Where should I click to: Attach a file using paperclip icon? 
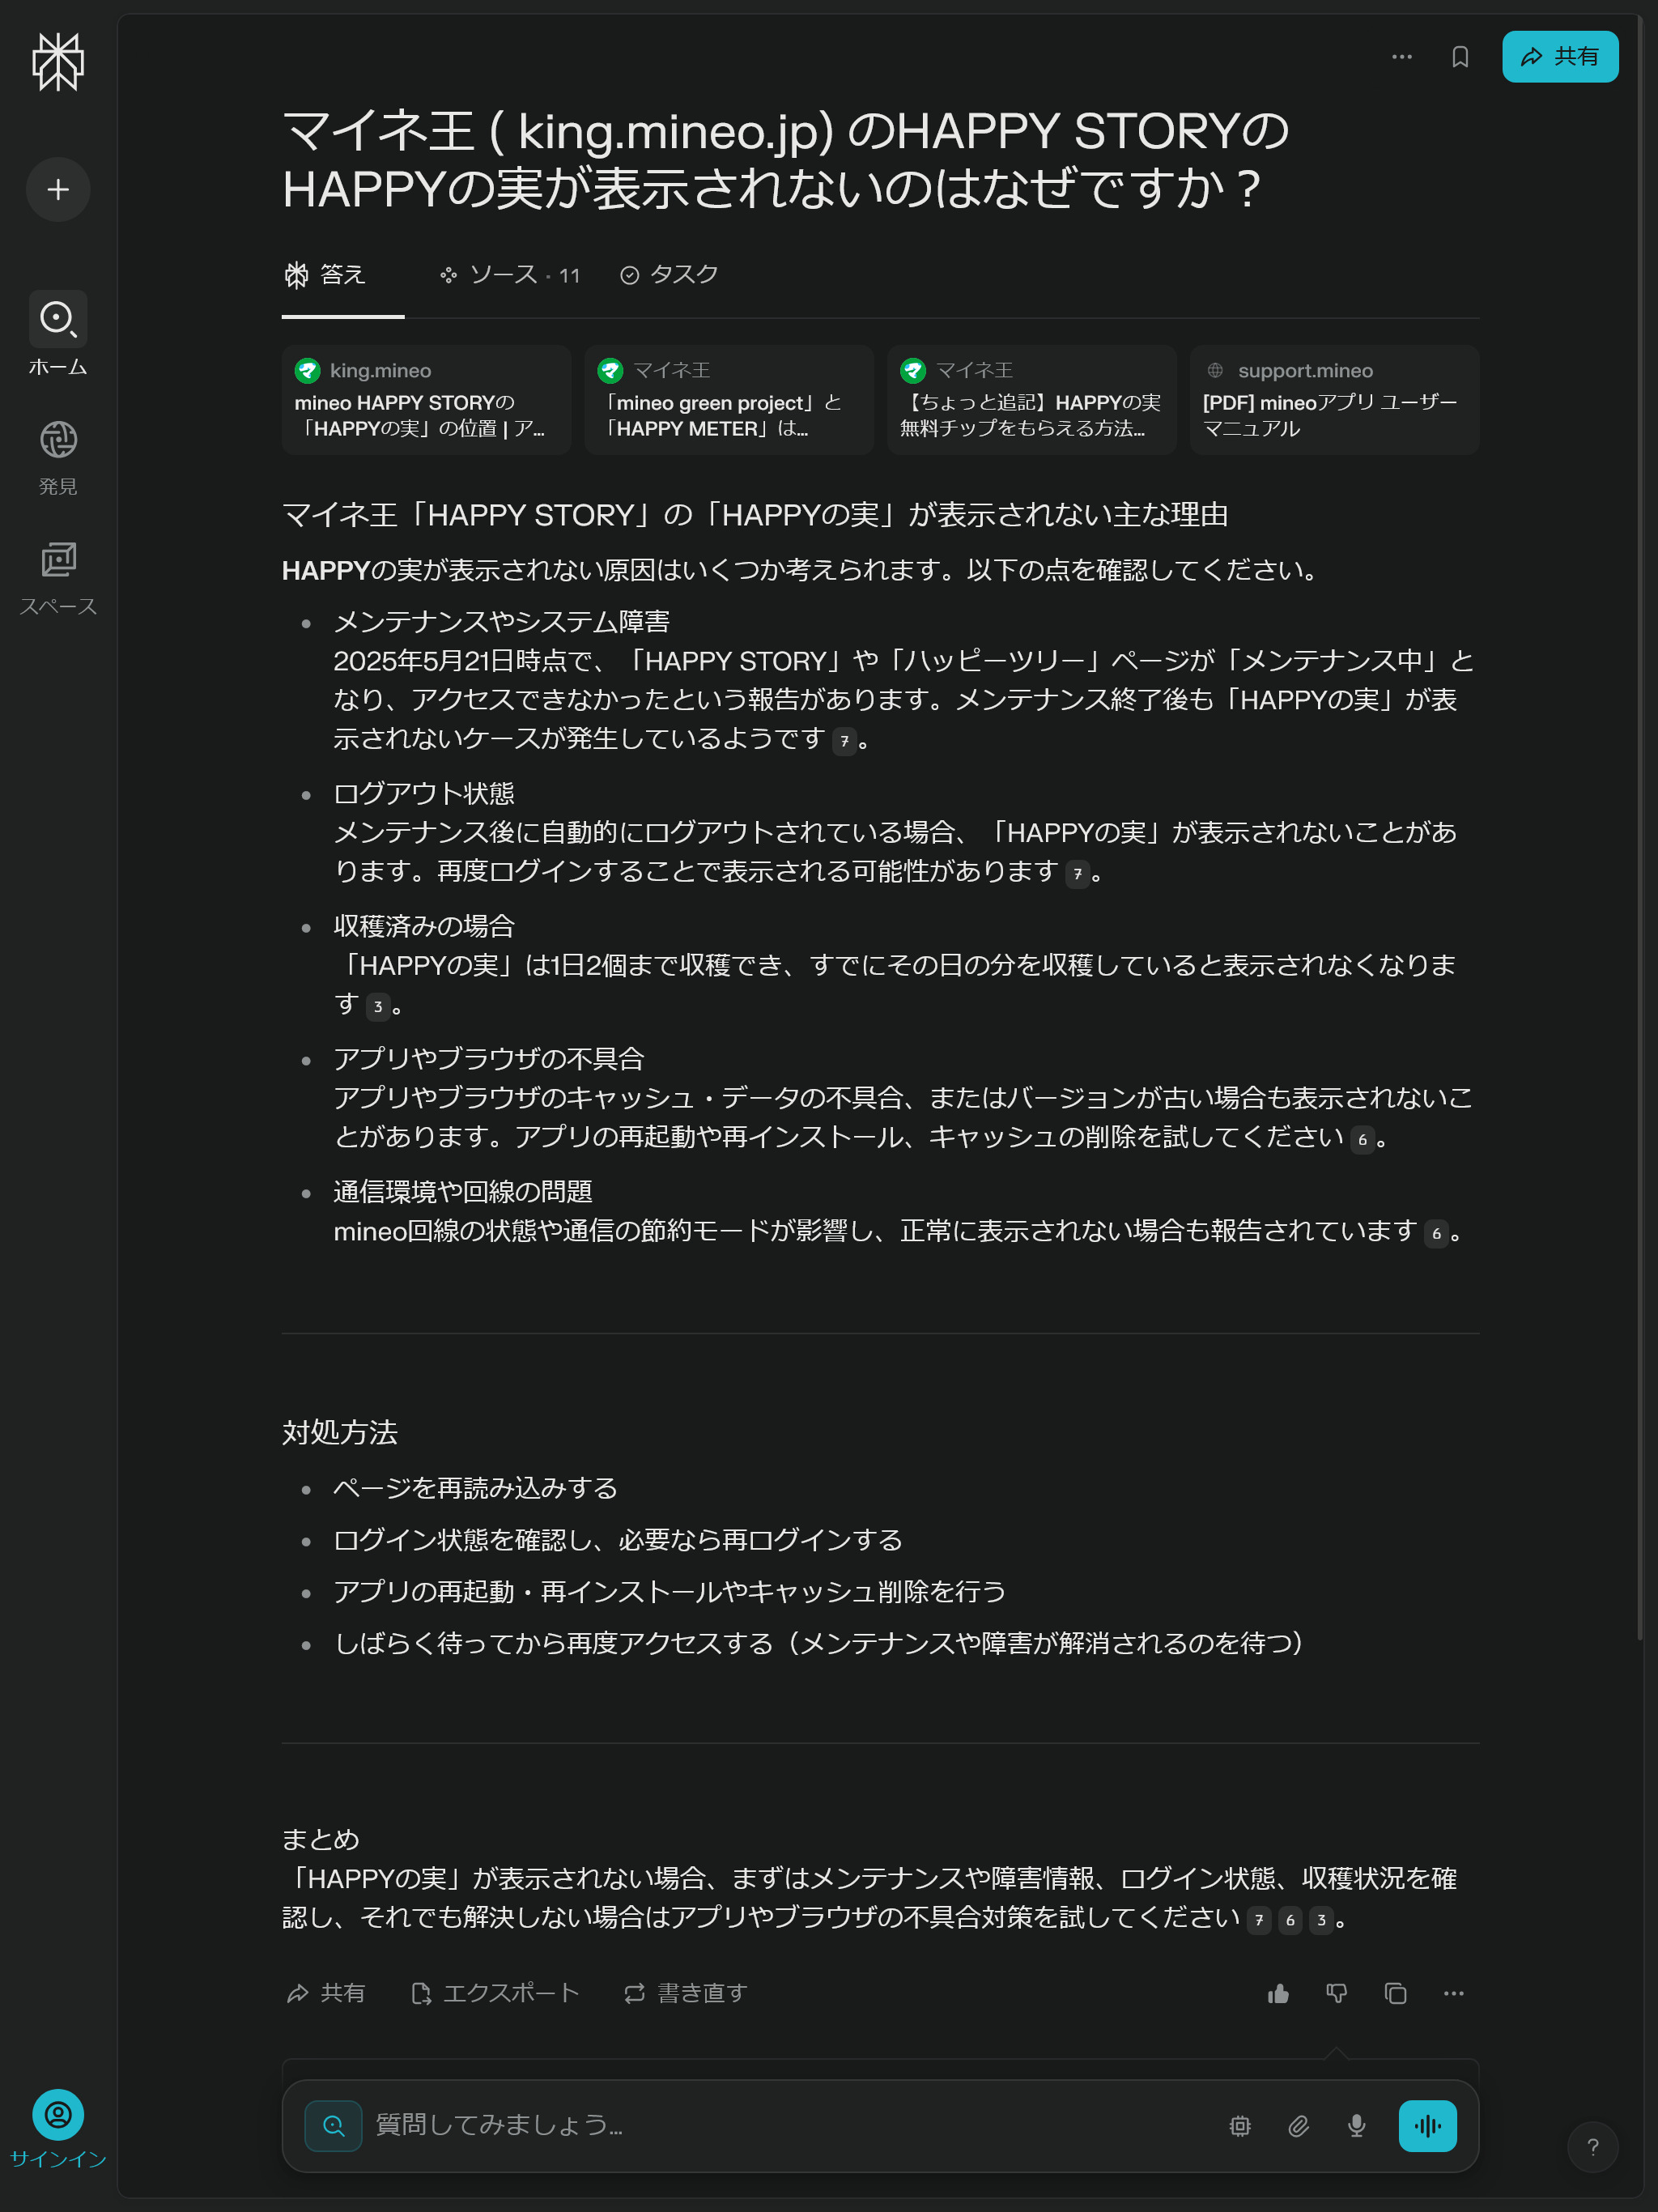[1298, 2126]
